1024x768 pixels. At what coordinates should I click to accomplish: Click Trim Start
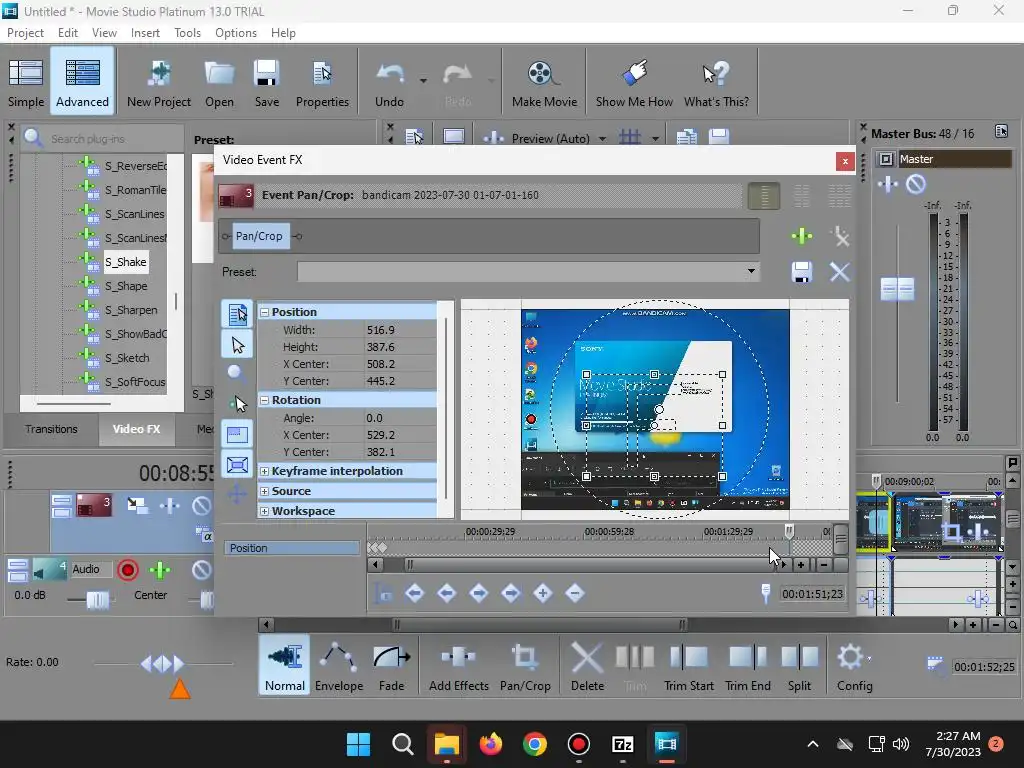tap(688, 666)
